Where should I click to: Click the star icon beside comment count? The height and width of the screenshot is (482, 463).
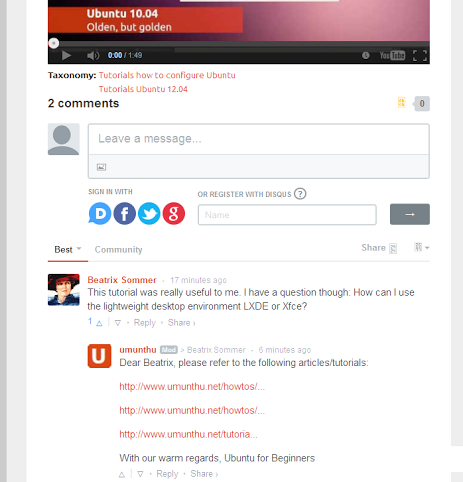pos(402,103)
